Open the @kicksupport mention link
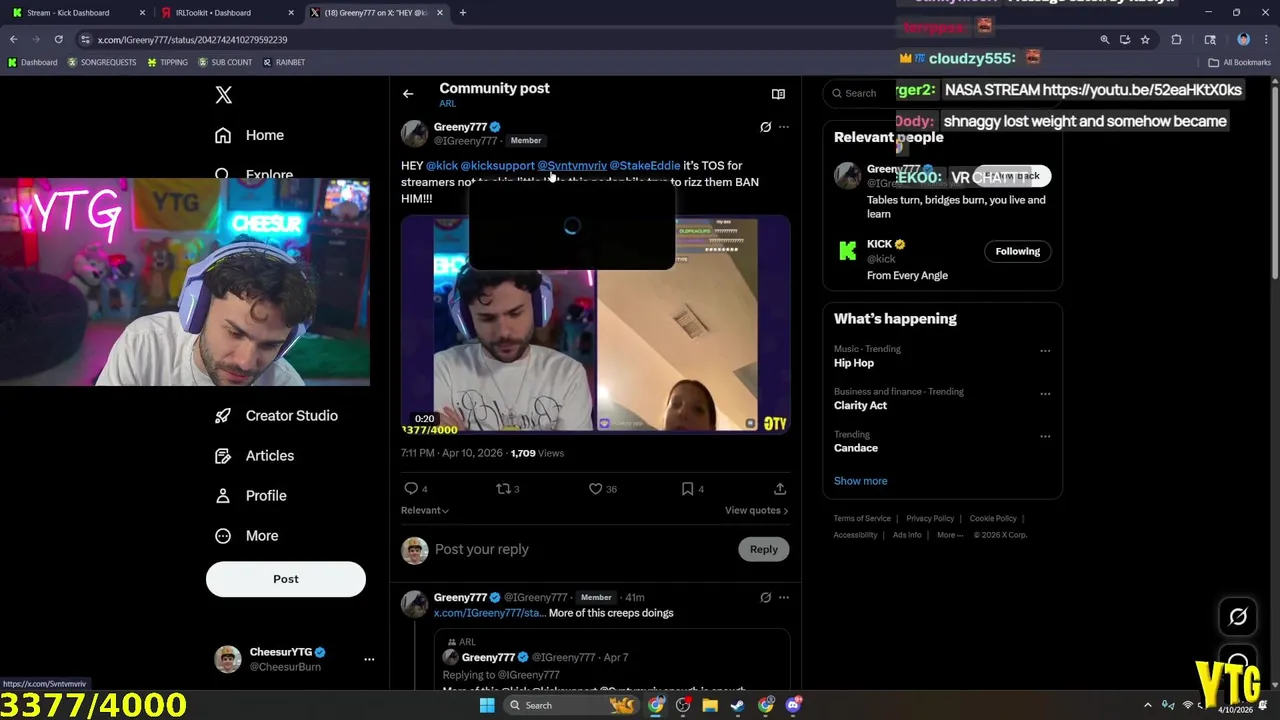The width and height of the screenshot is (1280, 720). (x=497, y=166)
